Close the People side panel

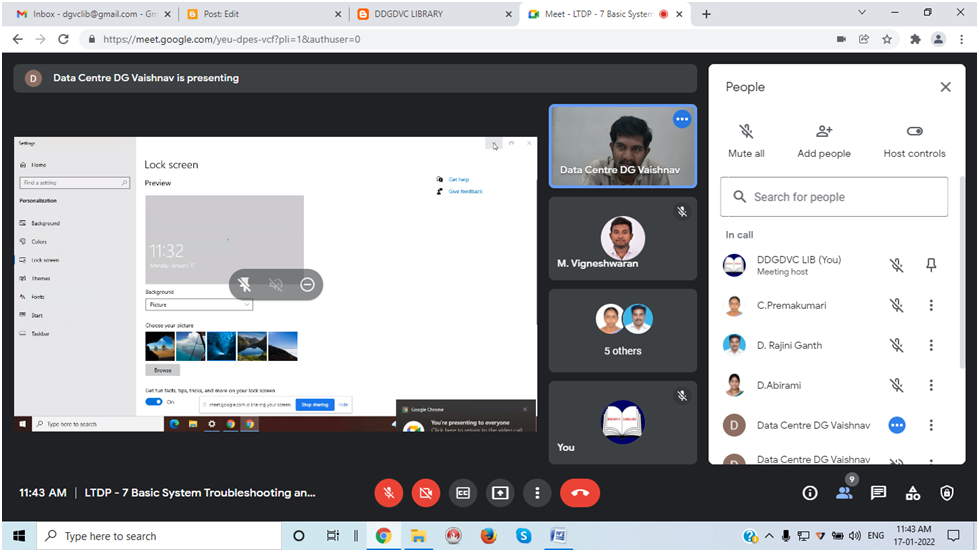(x=945, y=87)
